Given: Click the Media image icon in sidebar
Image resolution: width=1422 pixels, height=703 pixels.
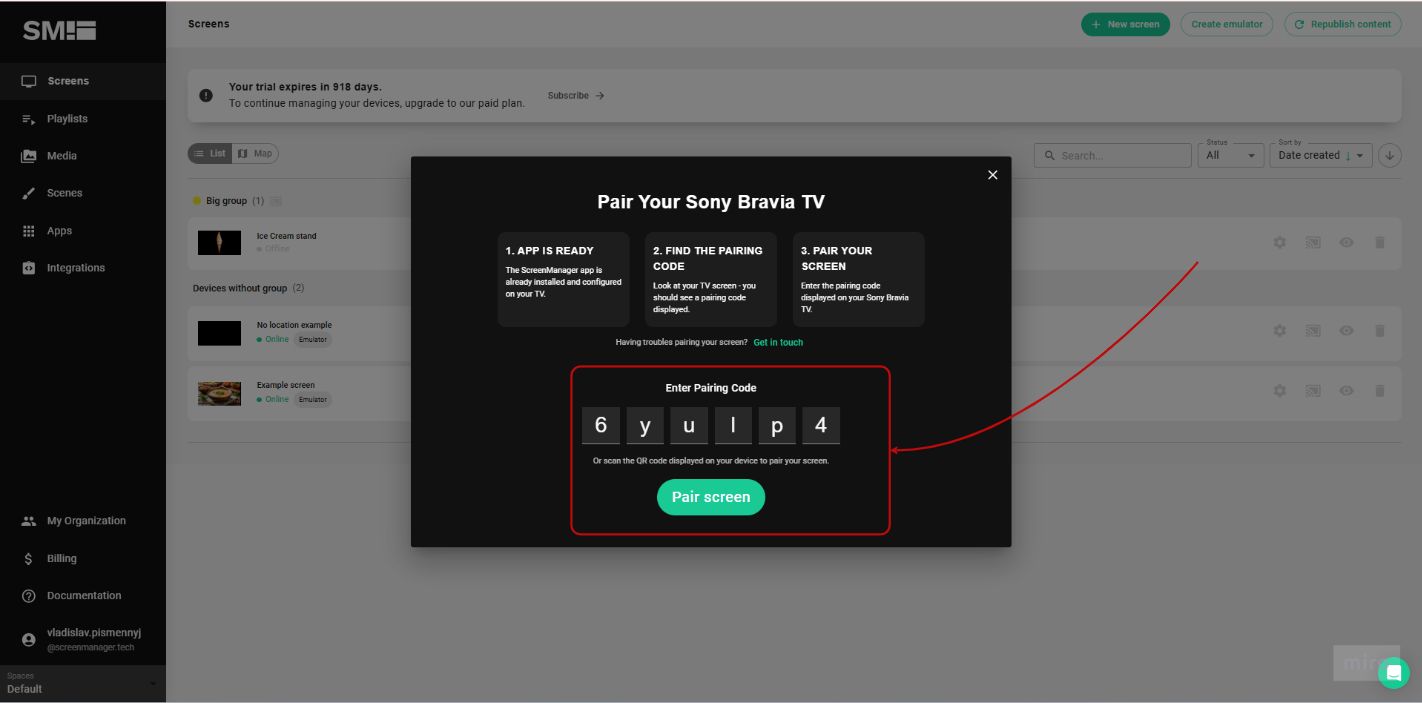Looking at the screenshot, I should click(x=29, y=156).
